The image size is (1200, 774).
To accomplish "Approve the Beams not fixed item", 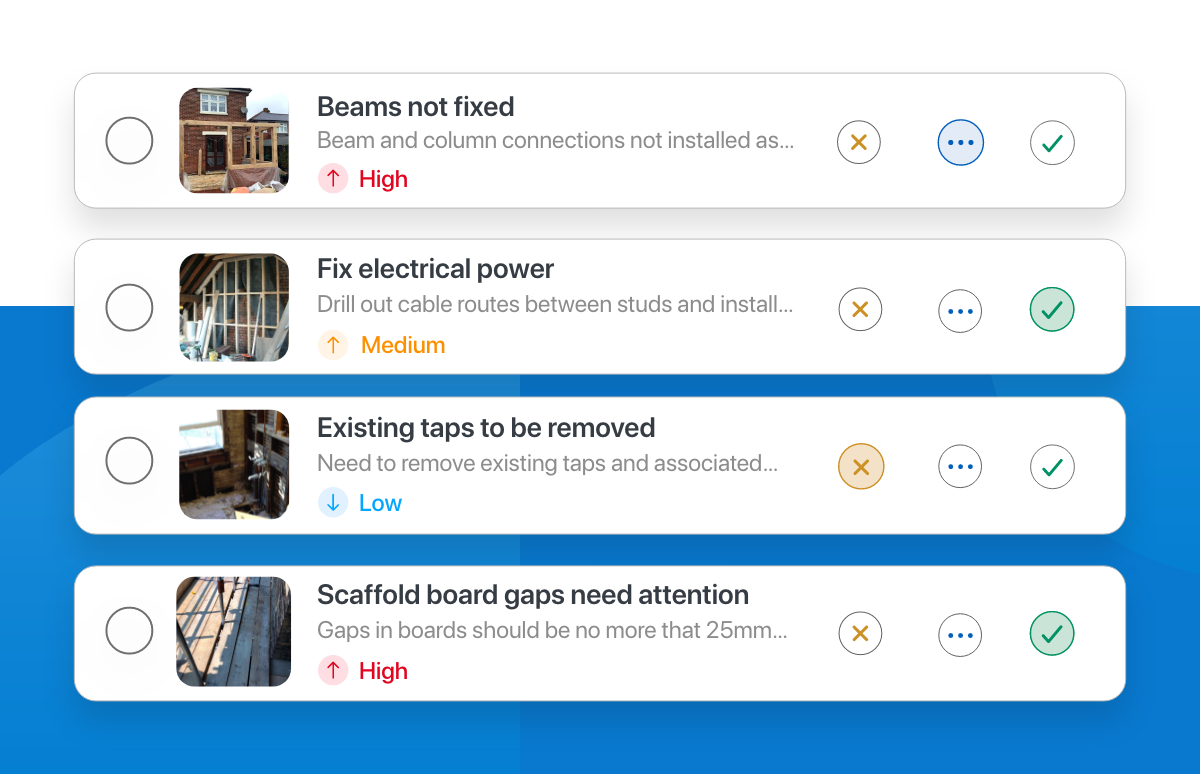I will point(1052,143).
